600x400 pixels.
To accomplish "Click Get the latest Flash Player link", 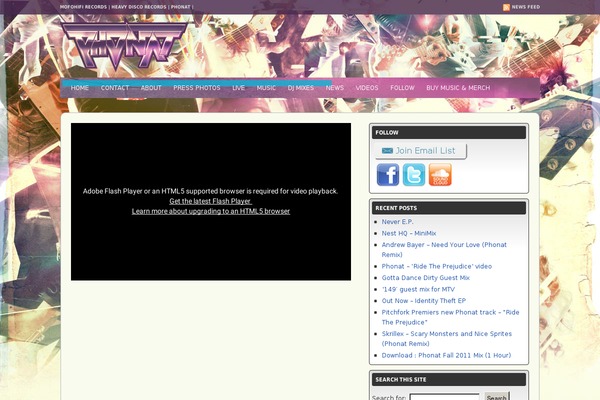I will pos(210,201).
